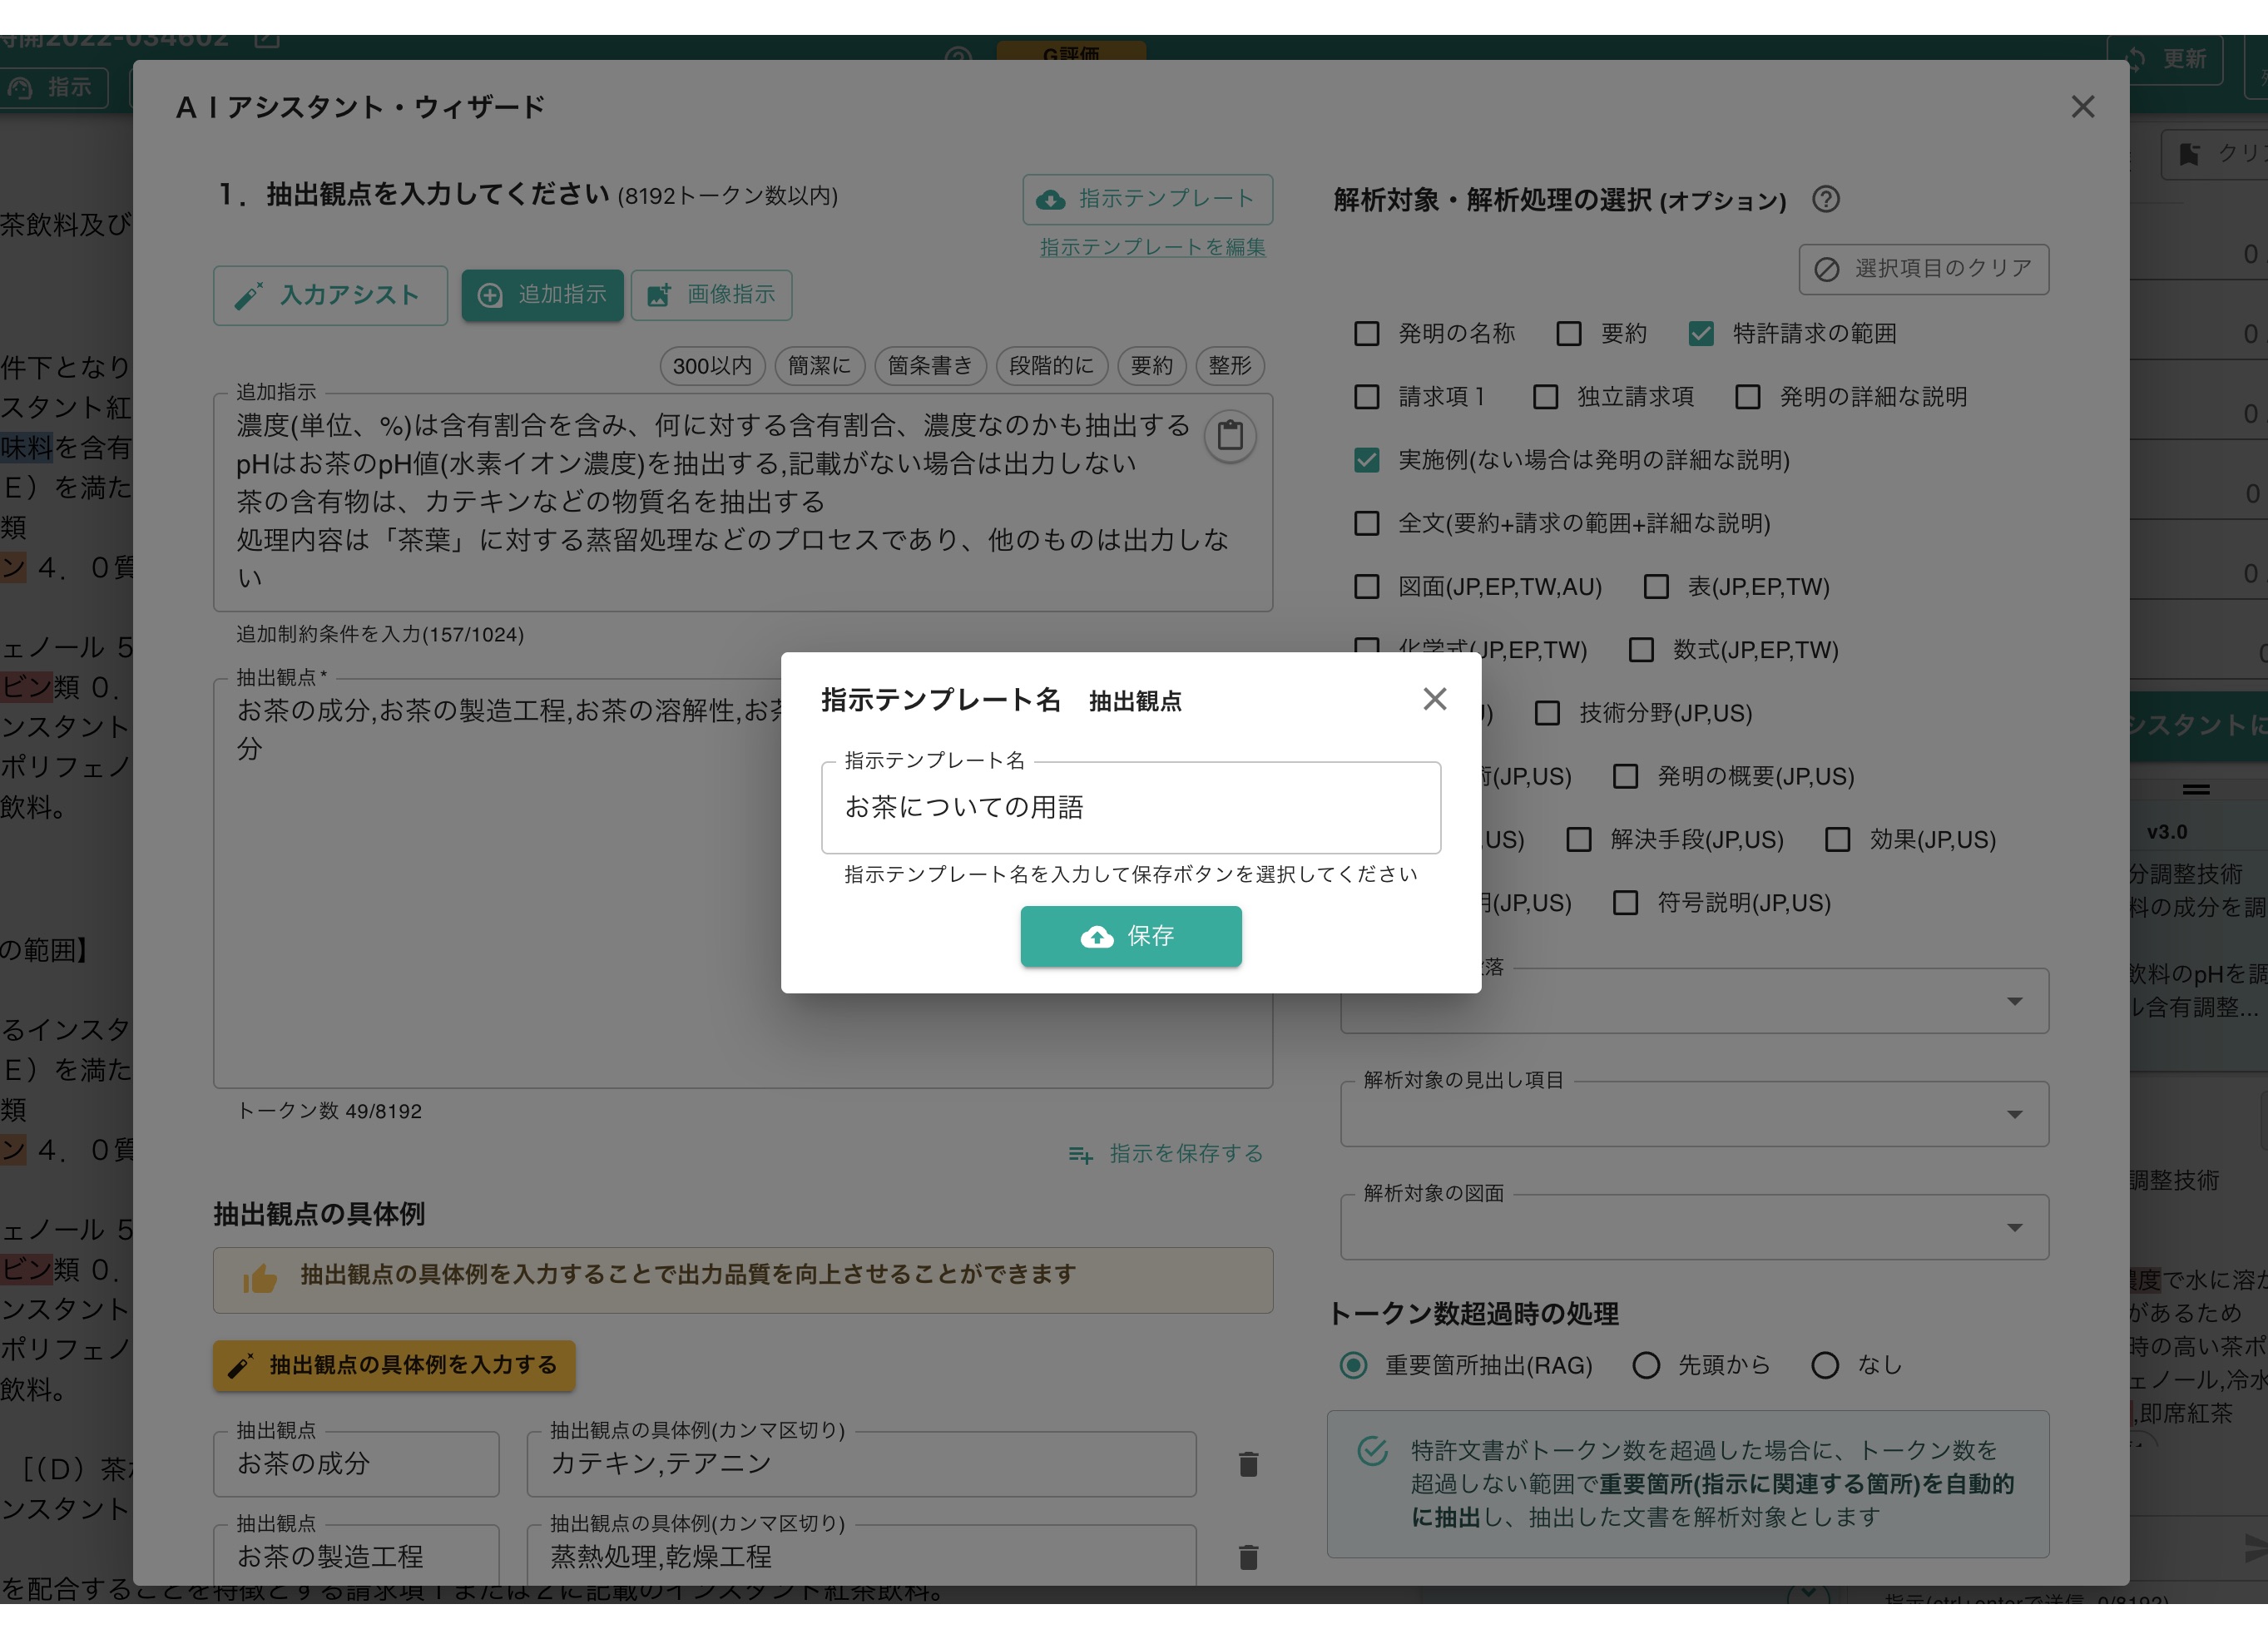Open the 指示テンプレート cloud button

click(1147, 199)
